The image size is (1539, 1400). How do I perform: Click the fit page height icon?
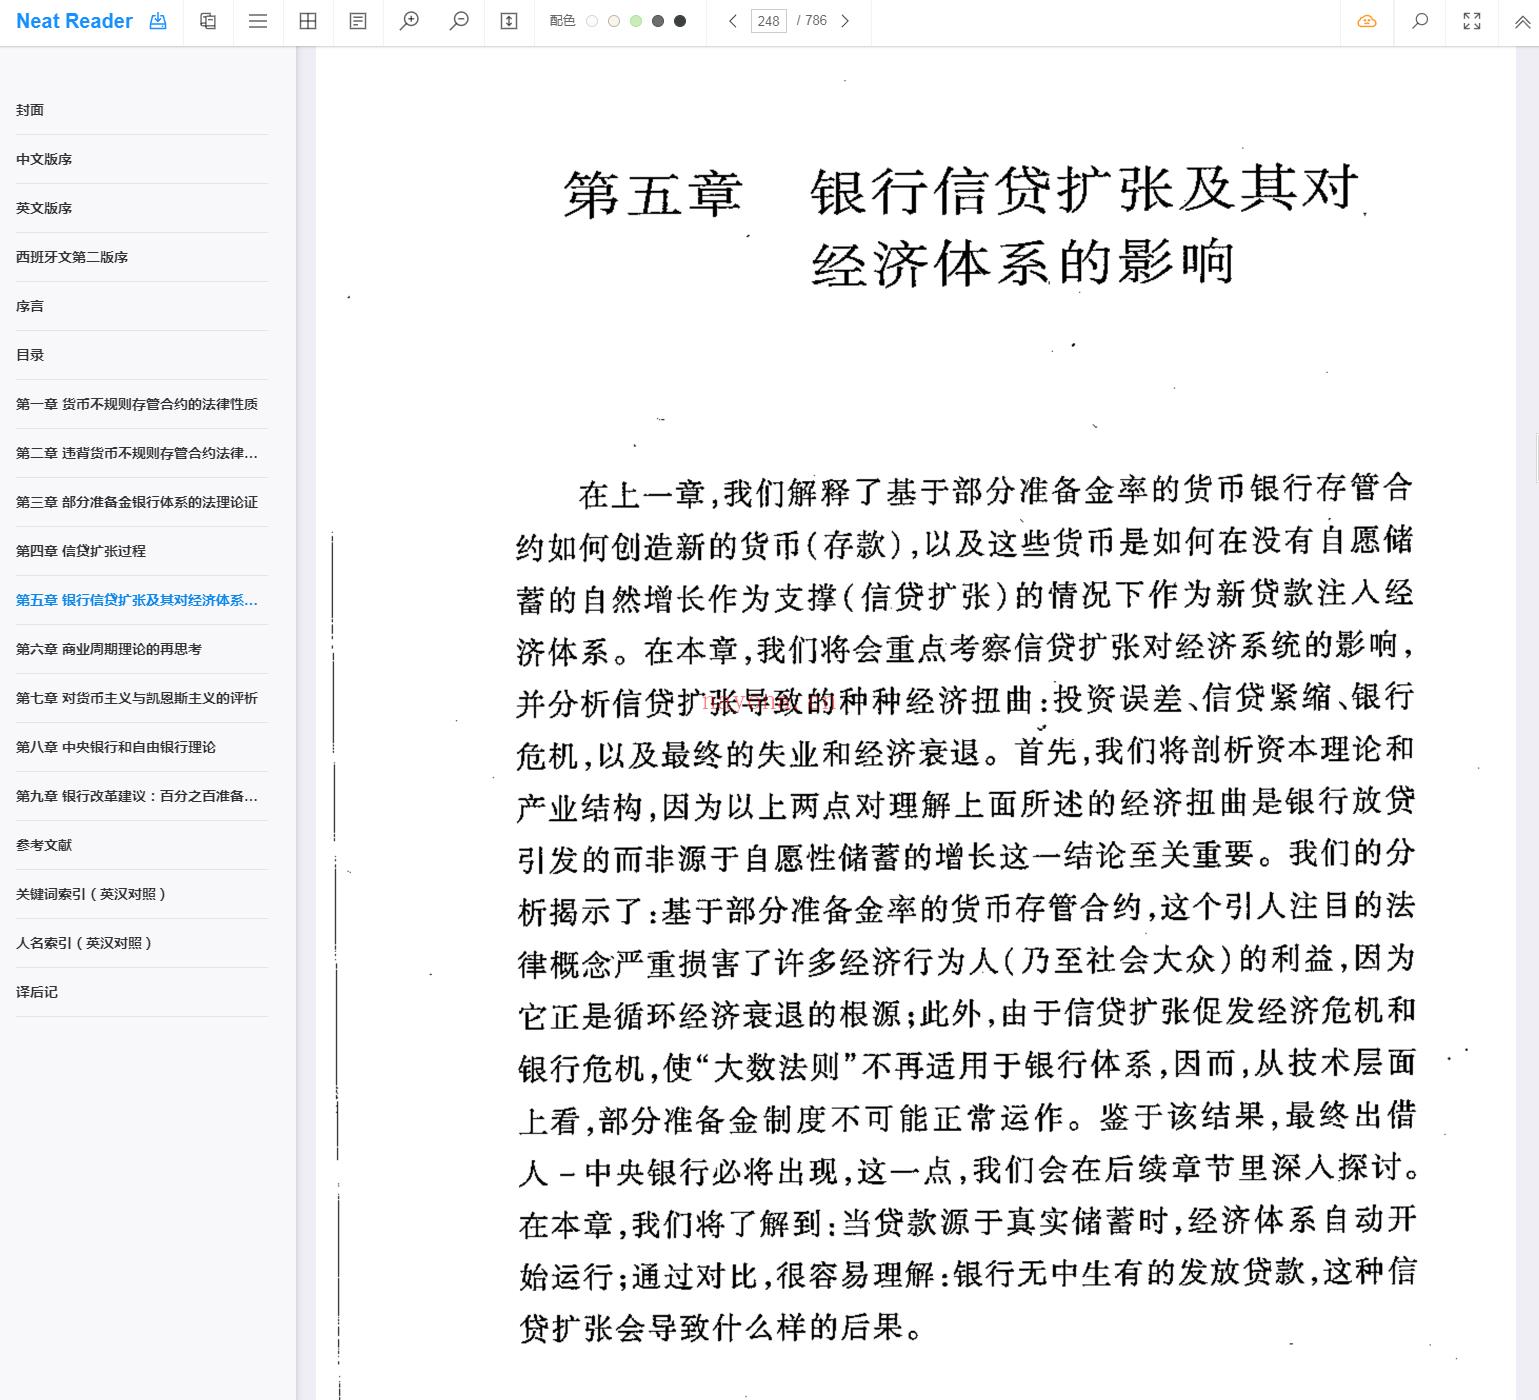(x=509, y=21)
